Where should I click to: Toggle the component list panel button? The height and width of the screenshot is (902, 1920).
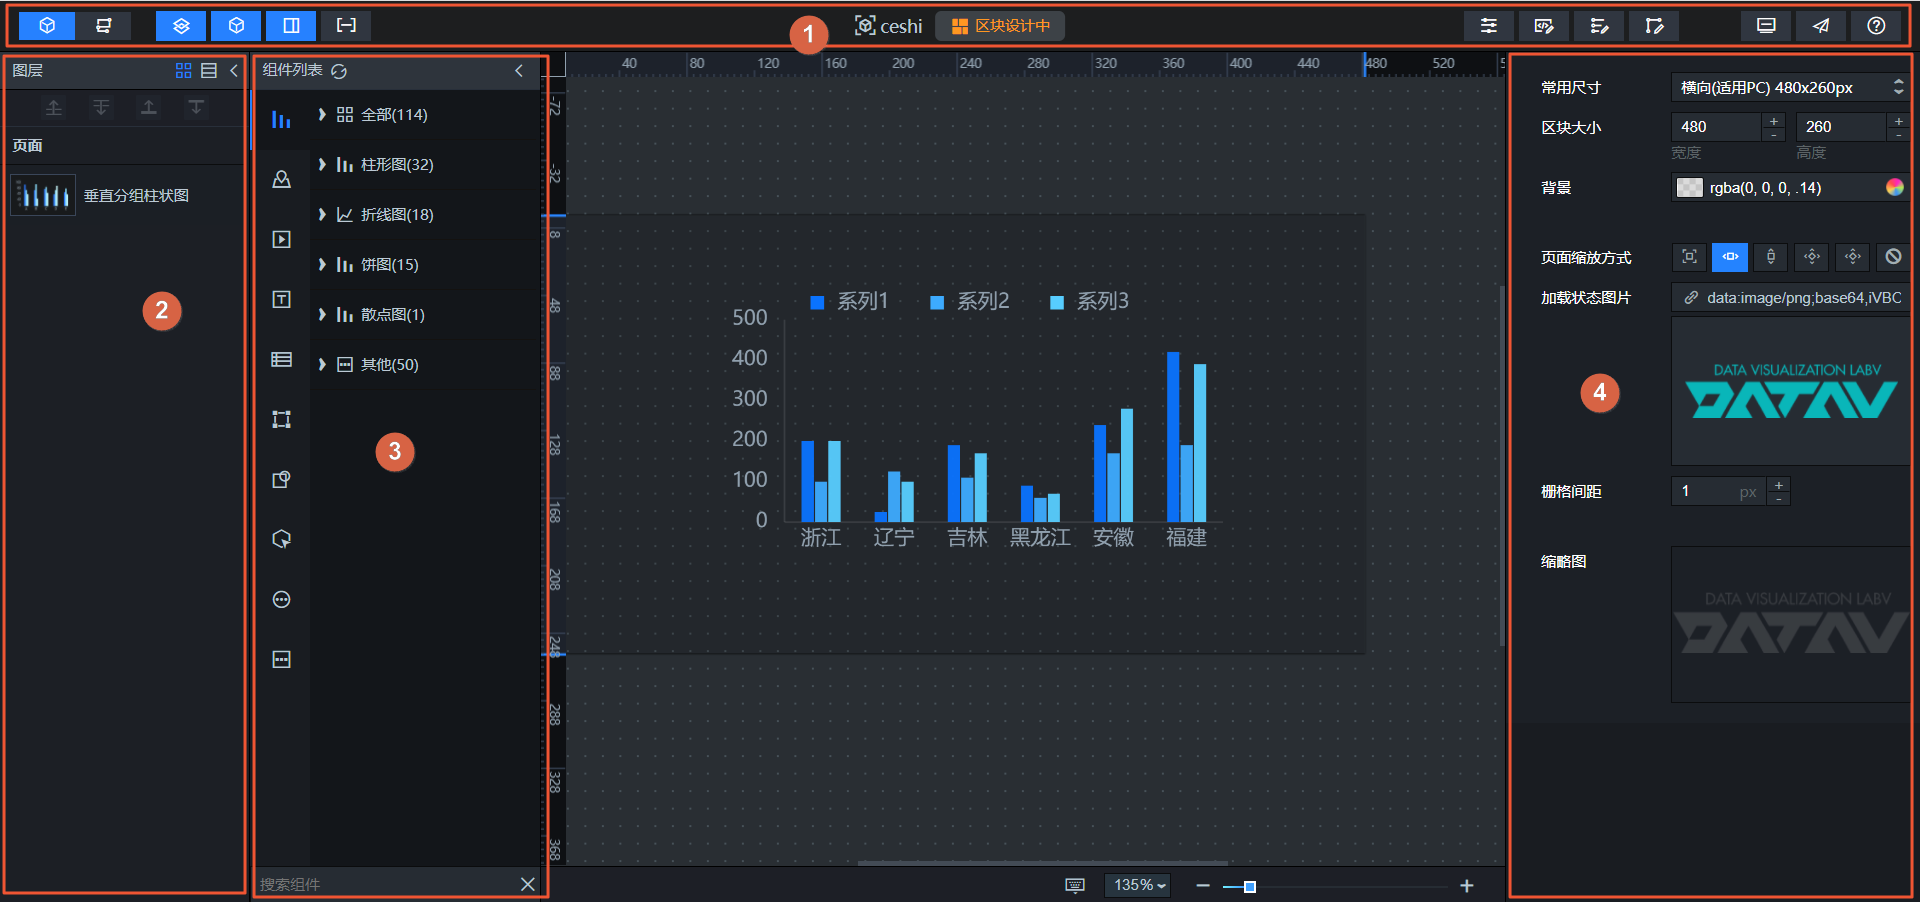click(236, 26)
